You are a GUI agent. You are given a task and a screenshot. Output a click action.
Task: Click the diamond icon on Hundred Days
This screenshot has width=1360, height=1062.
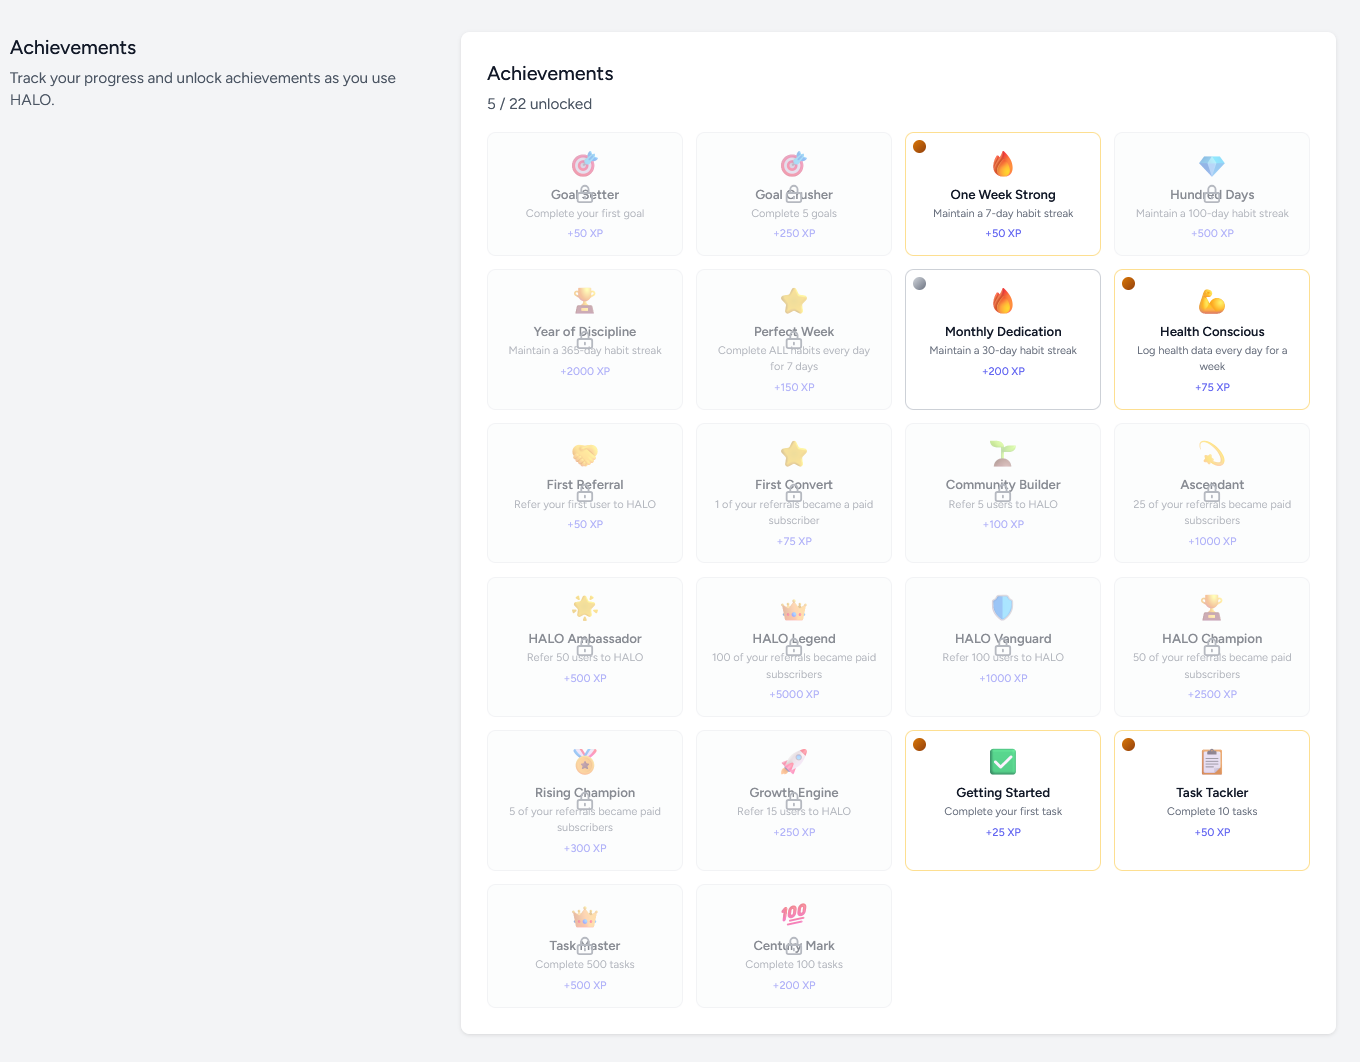1211,165
